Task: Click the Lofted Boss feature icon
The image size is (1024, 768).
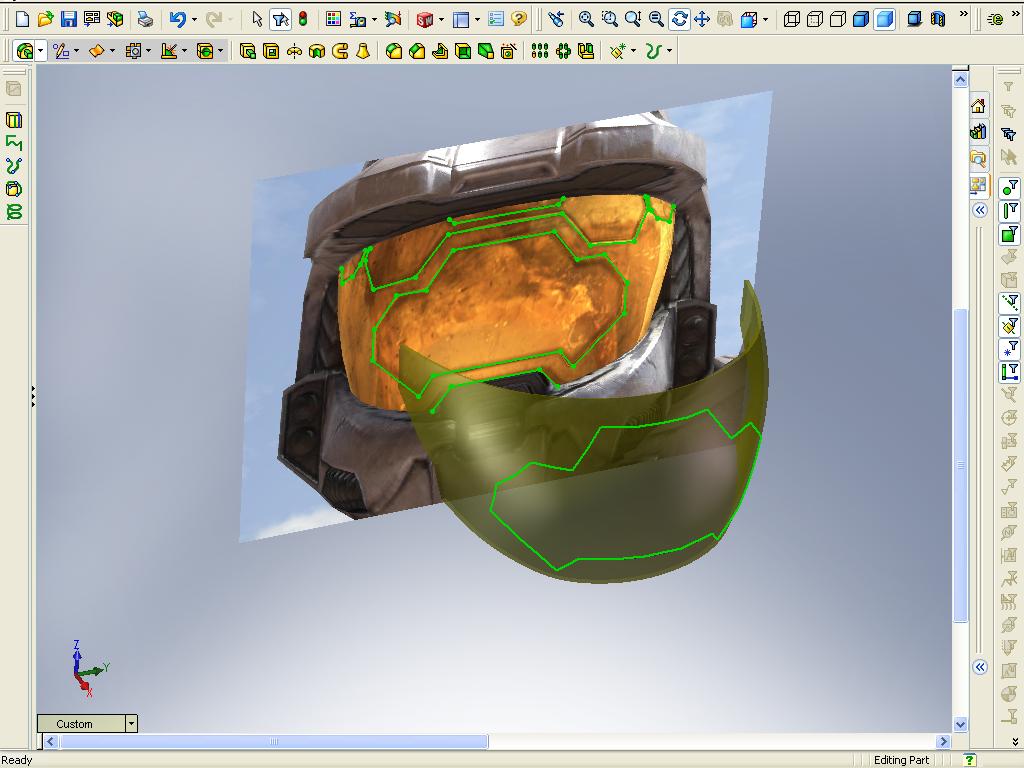Action: [x=363, y=50]
